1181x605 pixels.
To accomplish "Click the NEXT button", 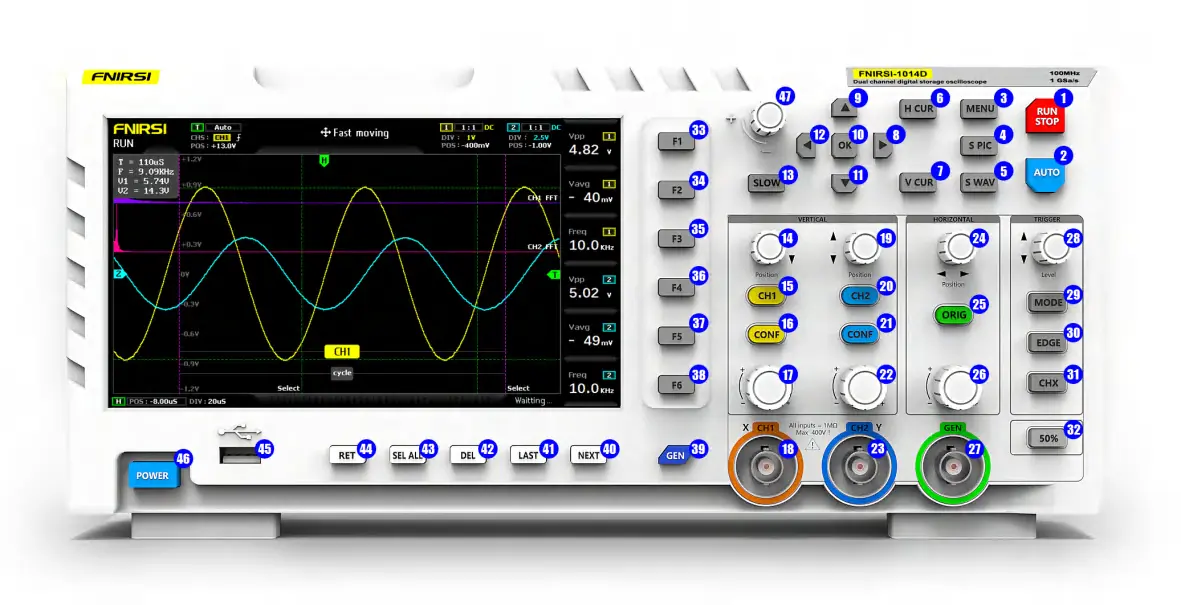I will [x=588, y=455].
